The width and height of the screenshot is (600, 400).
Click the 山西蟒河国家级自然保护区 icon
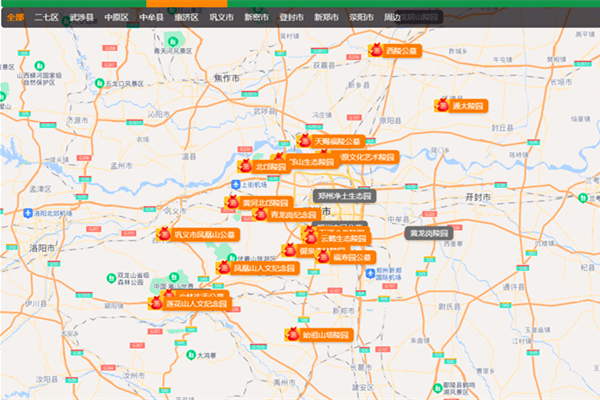(x=39, y=66)
